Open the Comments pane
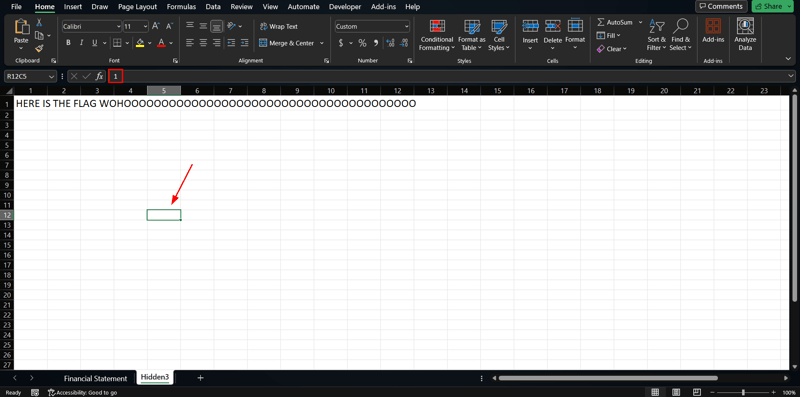 tap(721, 6)
